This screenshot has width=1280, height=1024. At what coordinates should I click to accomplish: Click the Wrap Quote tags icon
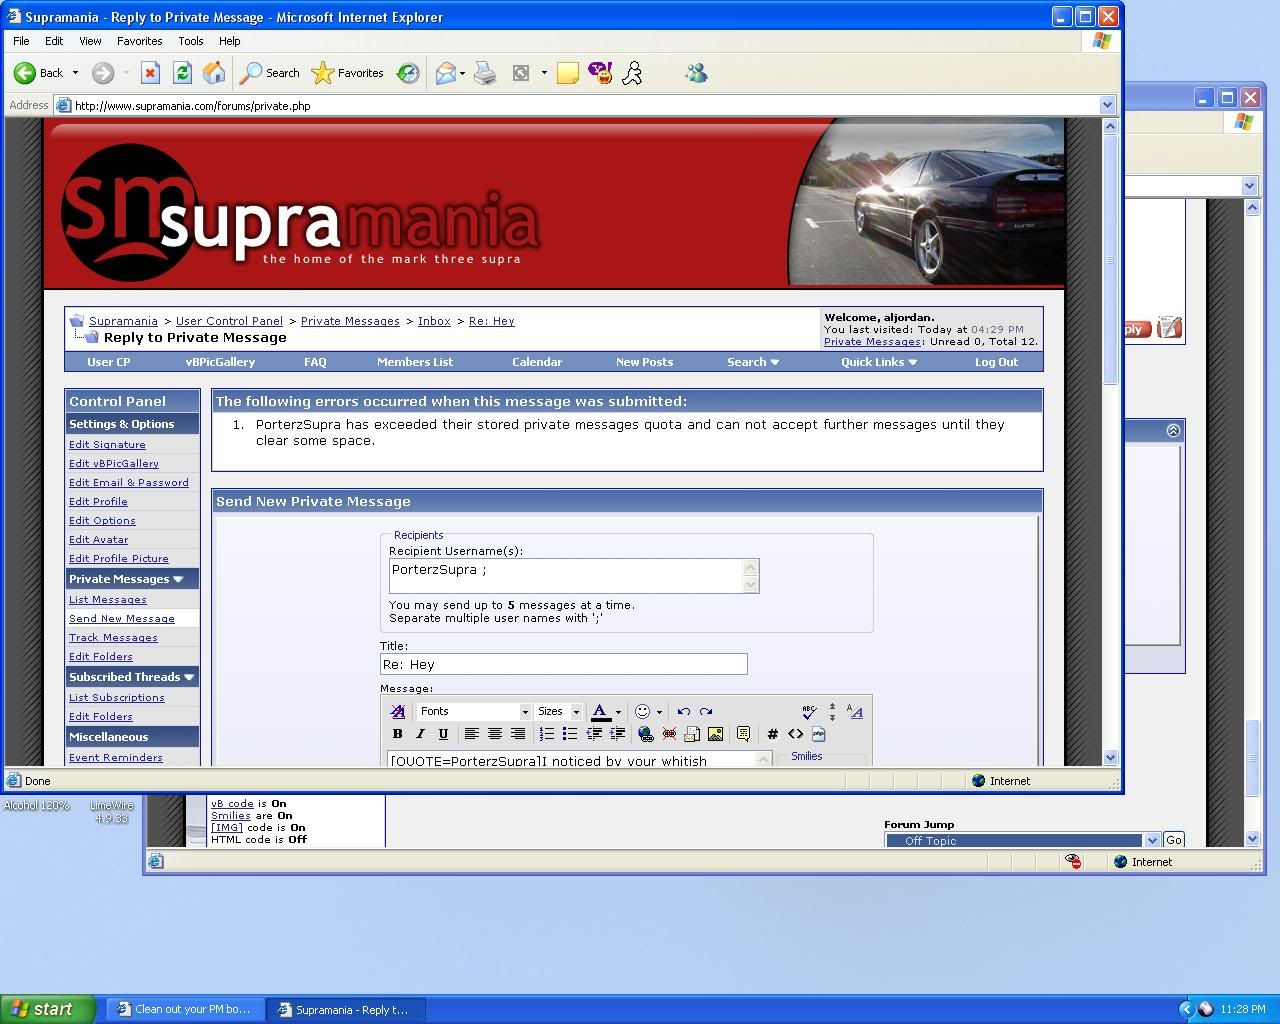point(743,734)
